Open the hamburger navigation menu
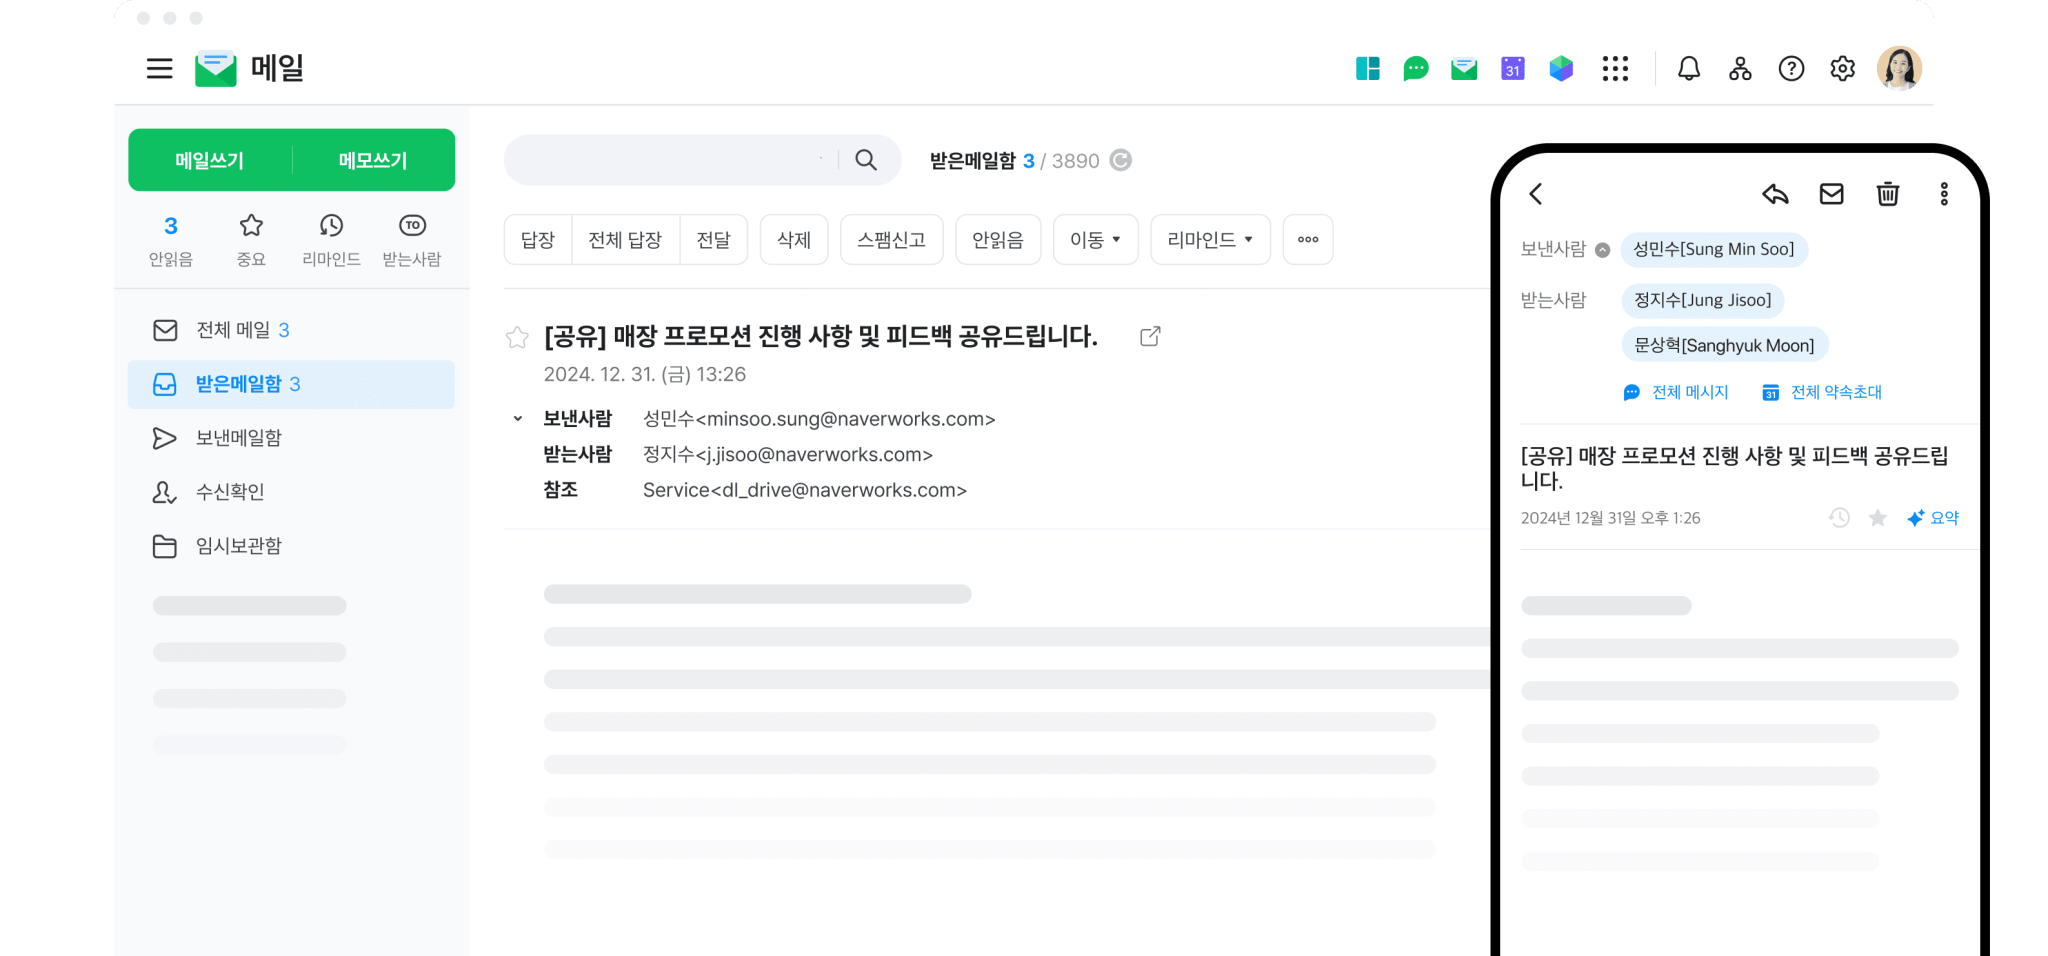 pos(159,68)
